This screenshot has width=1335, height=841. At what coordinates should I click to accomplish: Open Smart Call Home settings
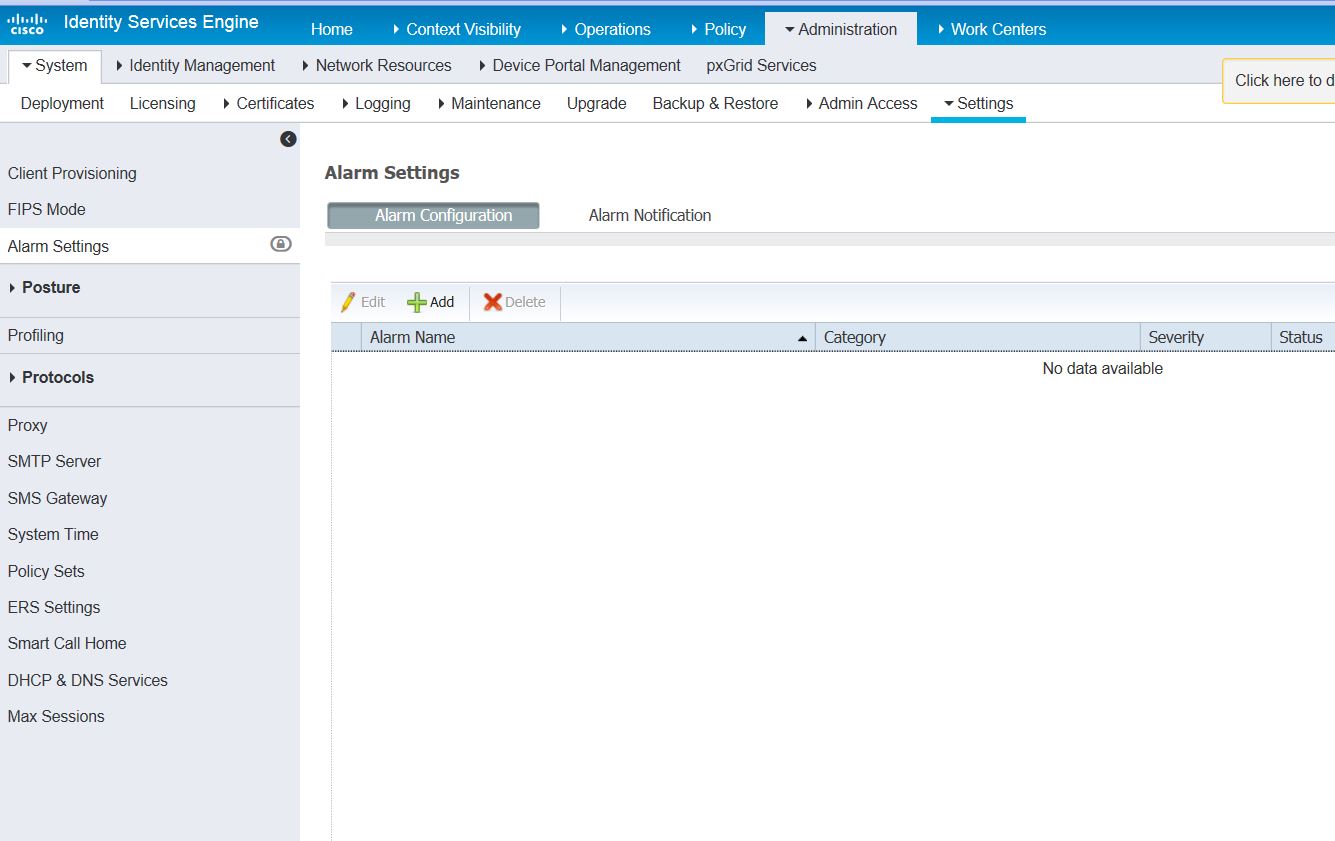point(67,643)
